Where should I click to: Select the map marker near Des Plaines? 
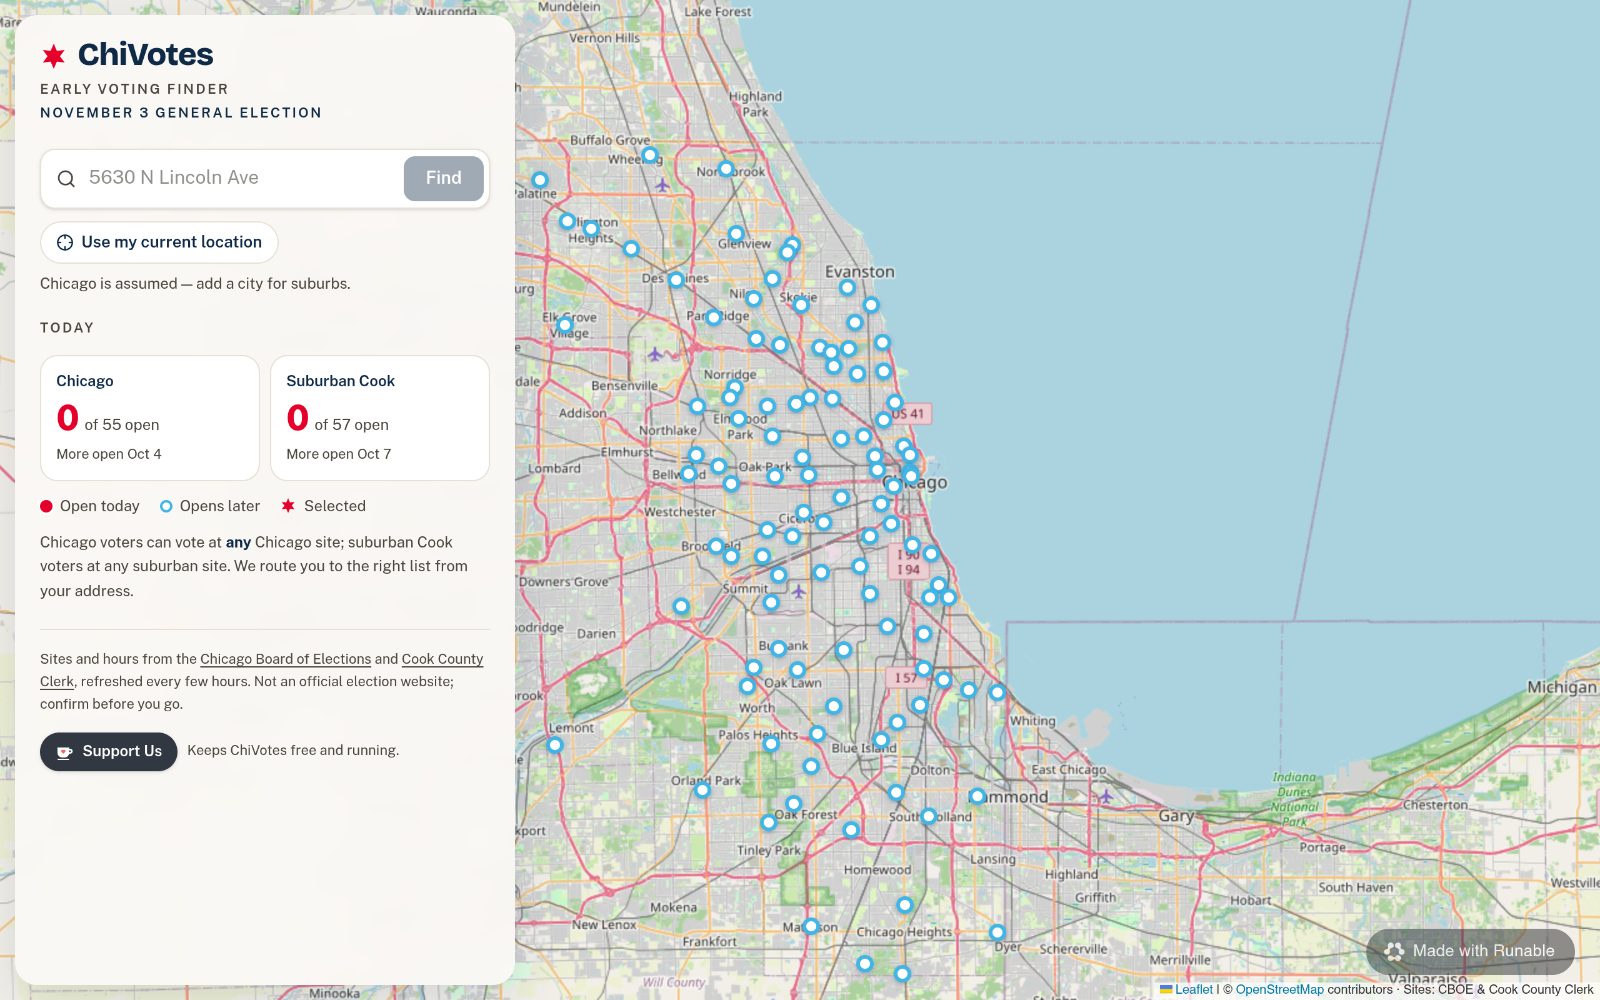coord(676,280)
